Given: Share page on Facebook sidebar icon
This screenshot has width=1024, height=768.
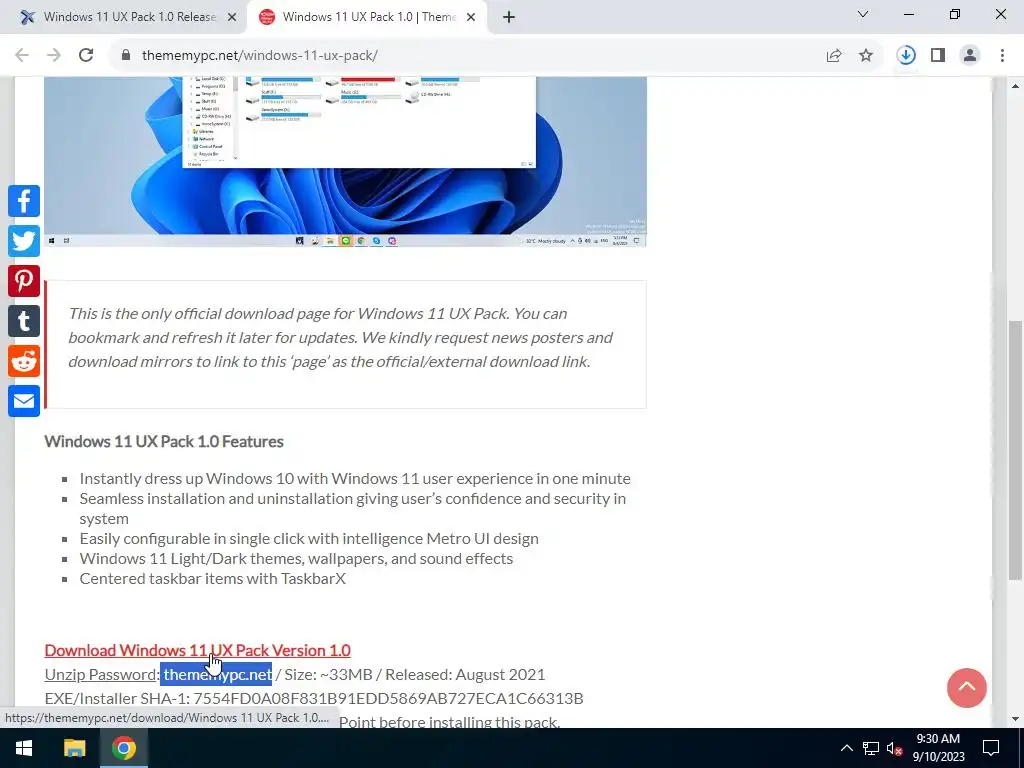Looking at the screenshot, I should pyautogui.click(x=24, y=201).
